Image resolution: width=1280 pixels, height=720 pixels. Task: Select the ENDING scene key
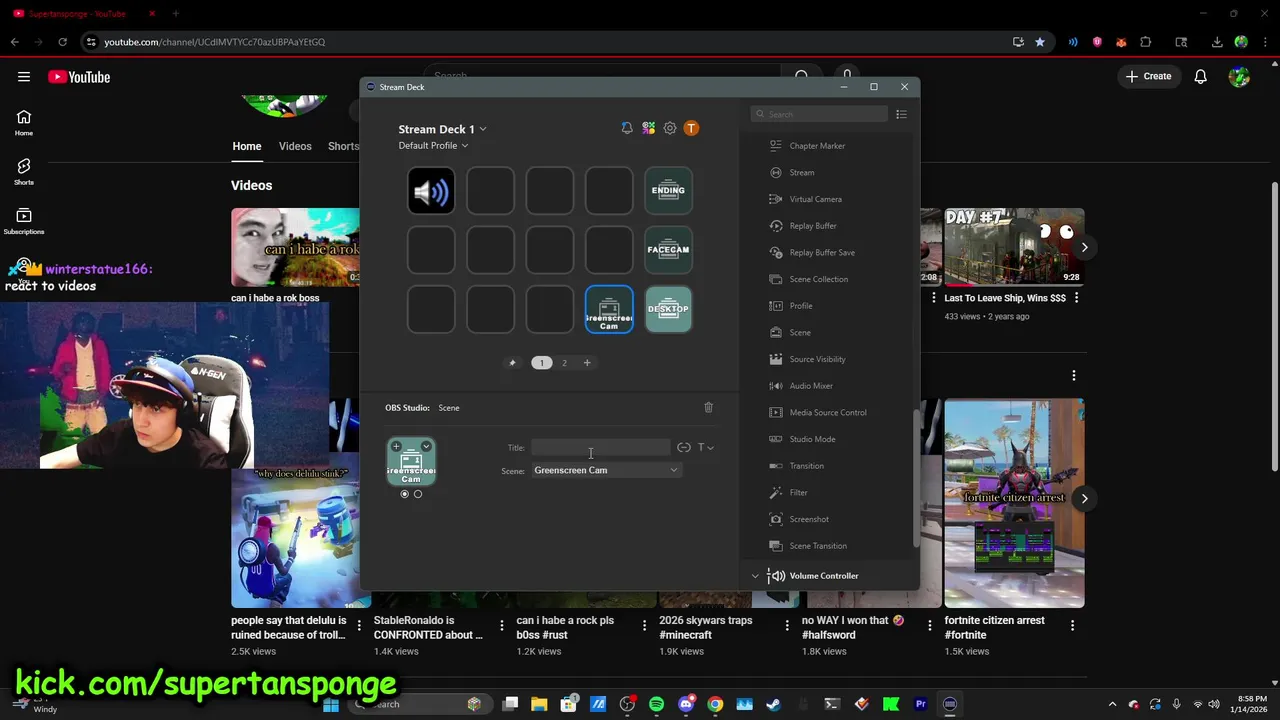tap(668, 191)
